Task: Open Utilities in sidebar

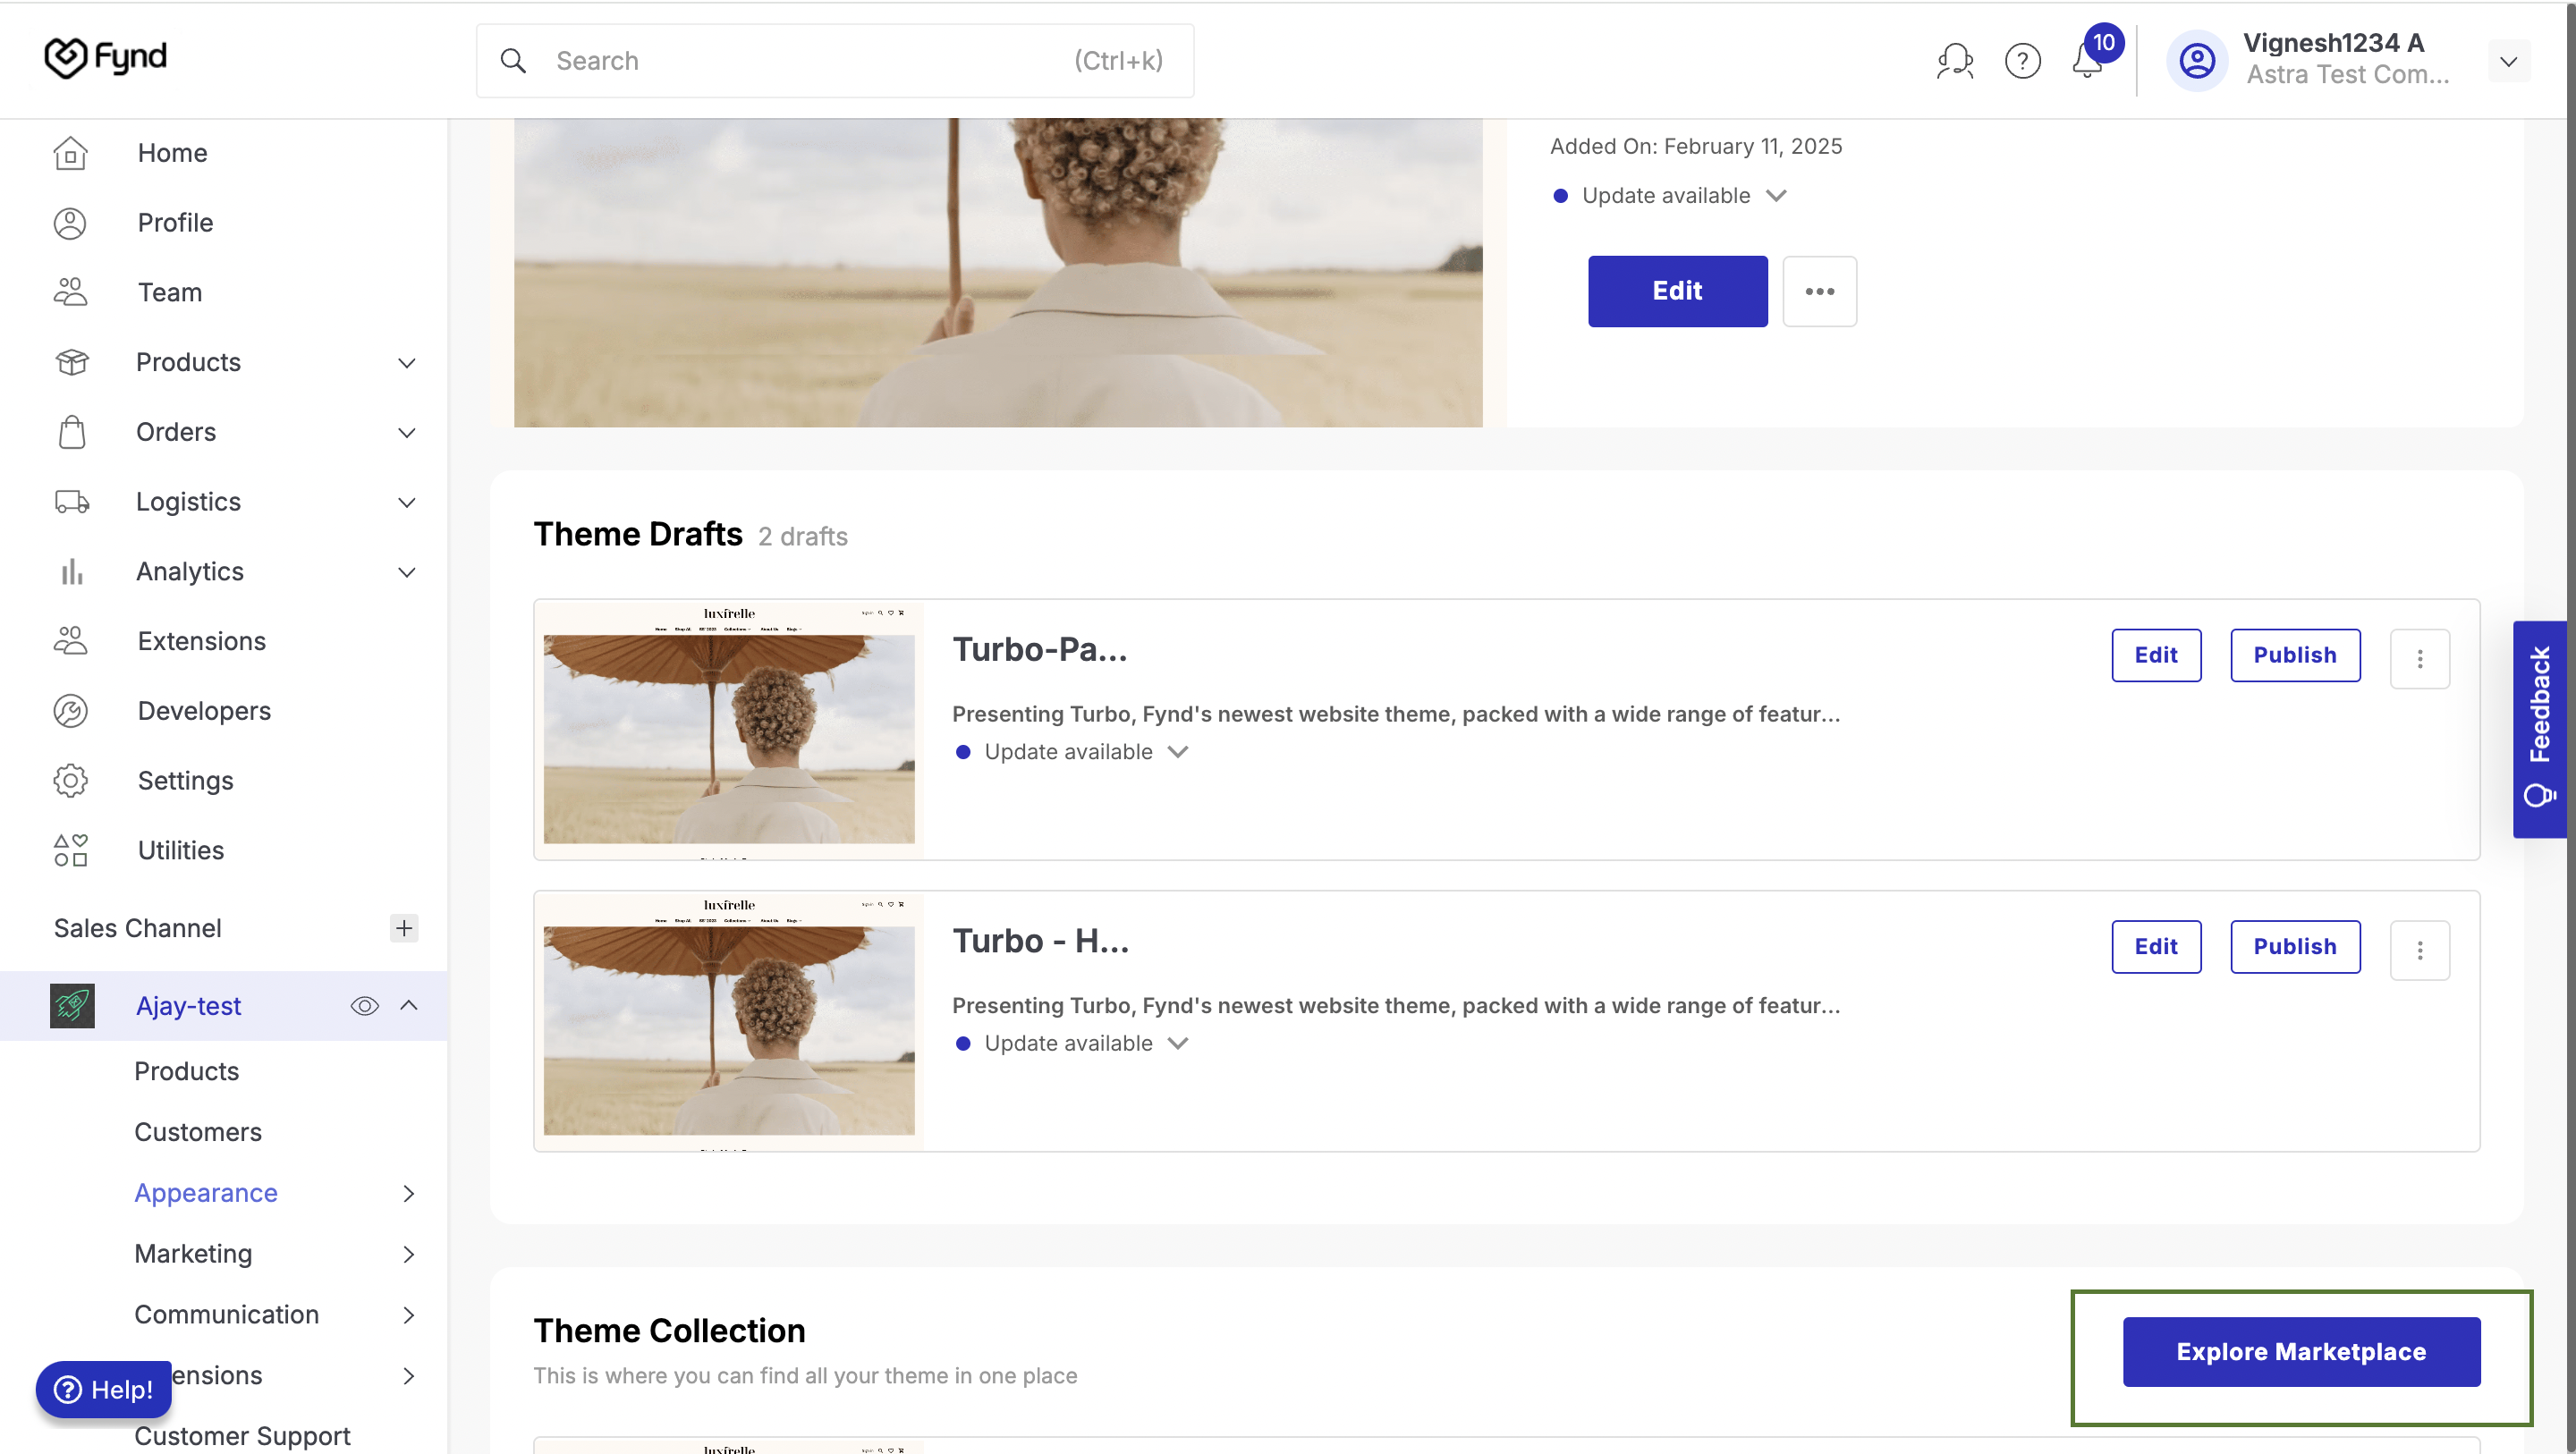Action: (180, 851)
